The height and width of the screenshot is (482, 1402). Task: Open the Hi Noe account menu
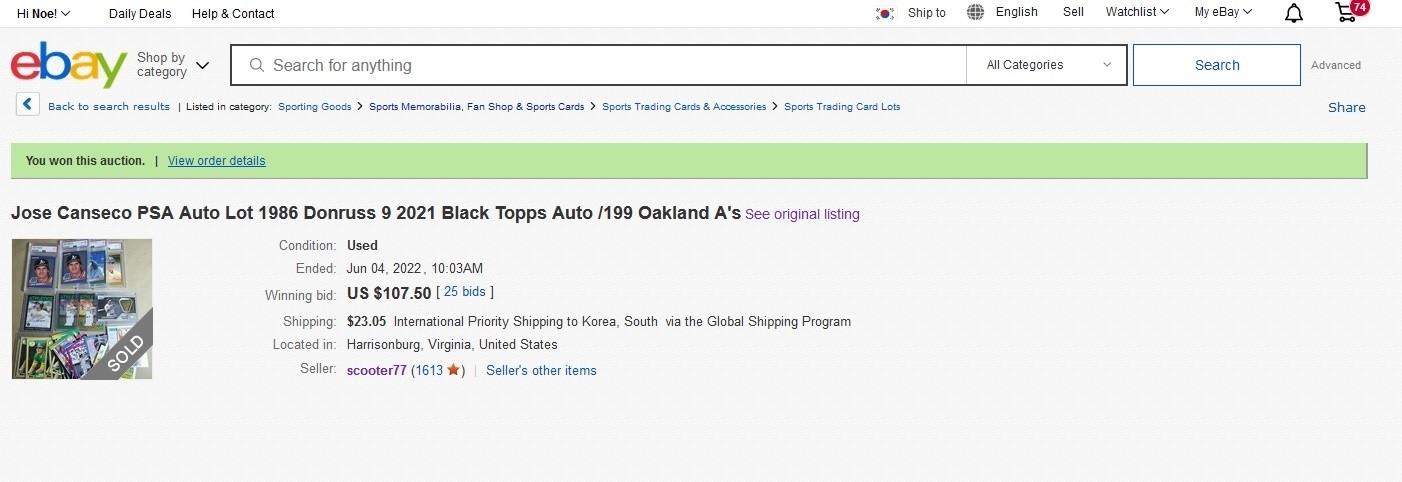(43, 13)
